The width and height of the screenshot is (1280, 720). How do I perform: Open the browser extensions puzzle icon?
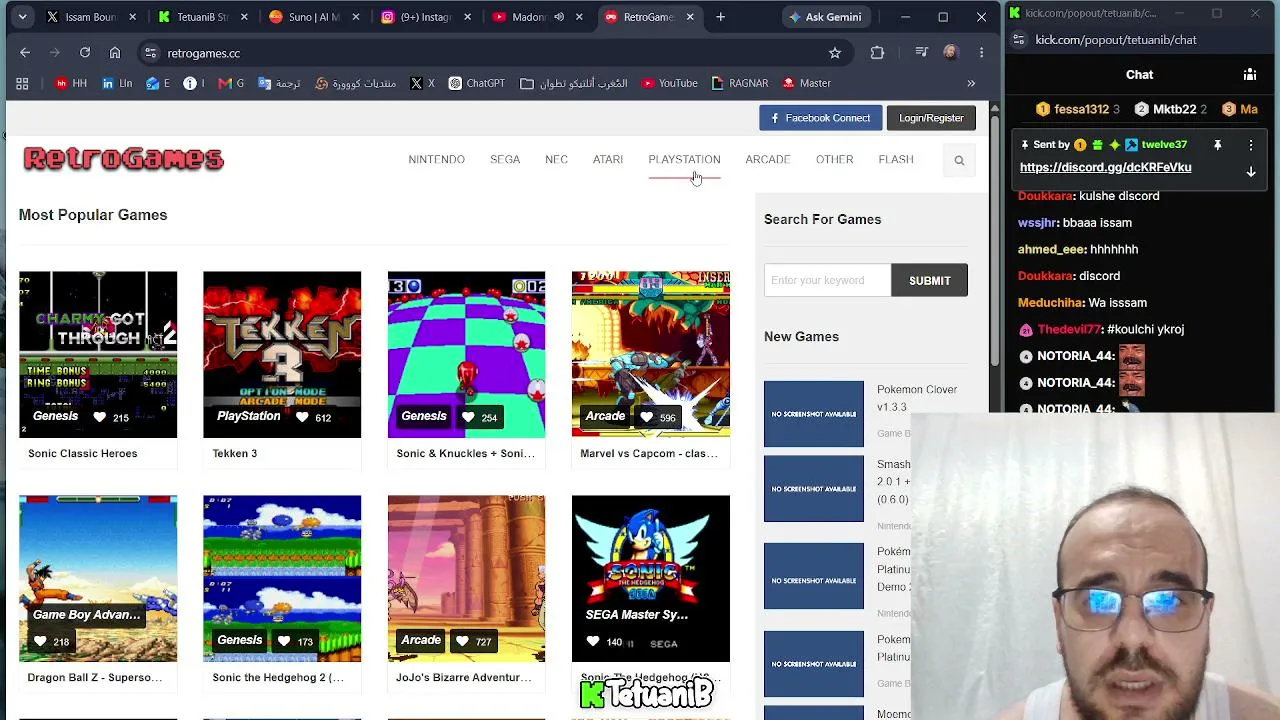(877, 53)
